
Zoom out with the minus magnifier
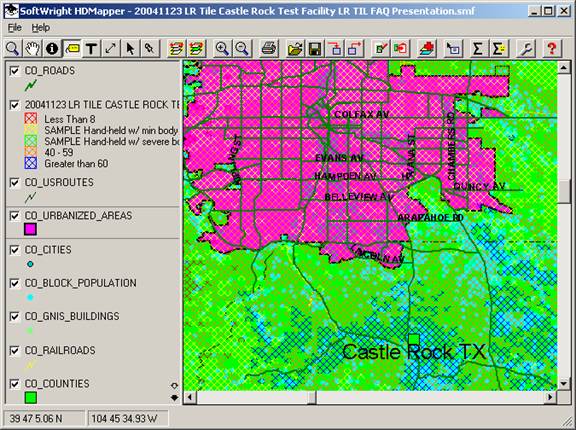click(x=242, y=48)
